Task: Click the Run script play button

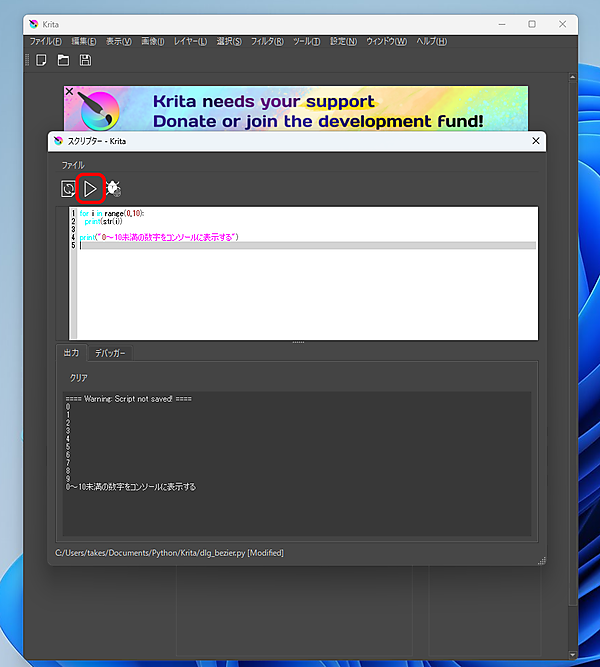Action: click(x=90, y=188)
